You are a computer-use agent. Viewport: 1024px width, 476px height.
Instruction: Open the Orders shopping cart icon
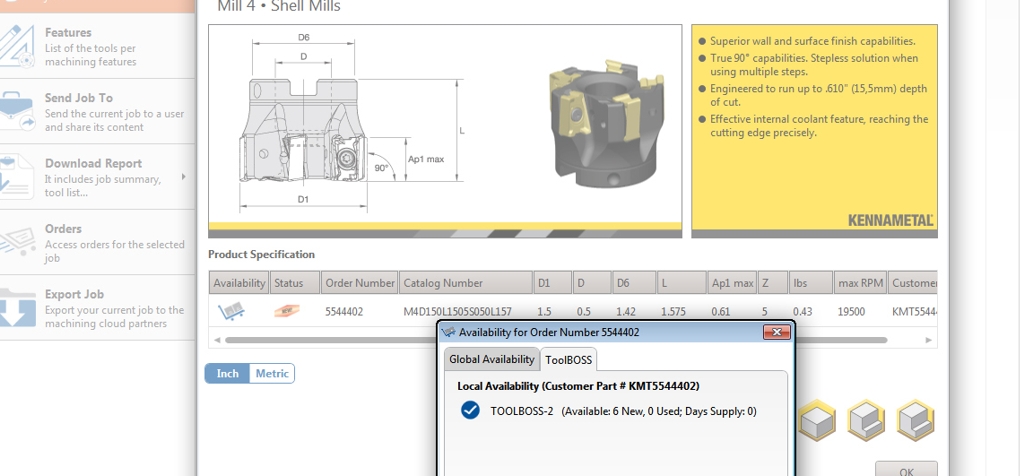[x=17, y=242]
